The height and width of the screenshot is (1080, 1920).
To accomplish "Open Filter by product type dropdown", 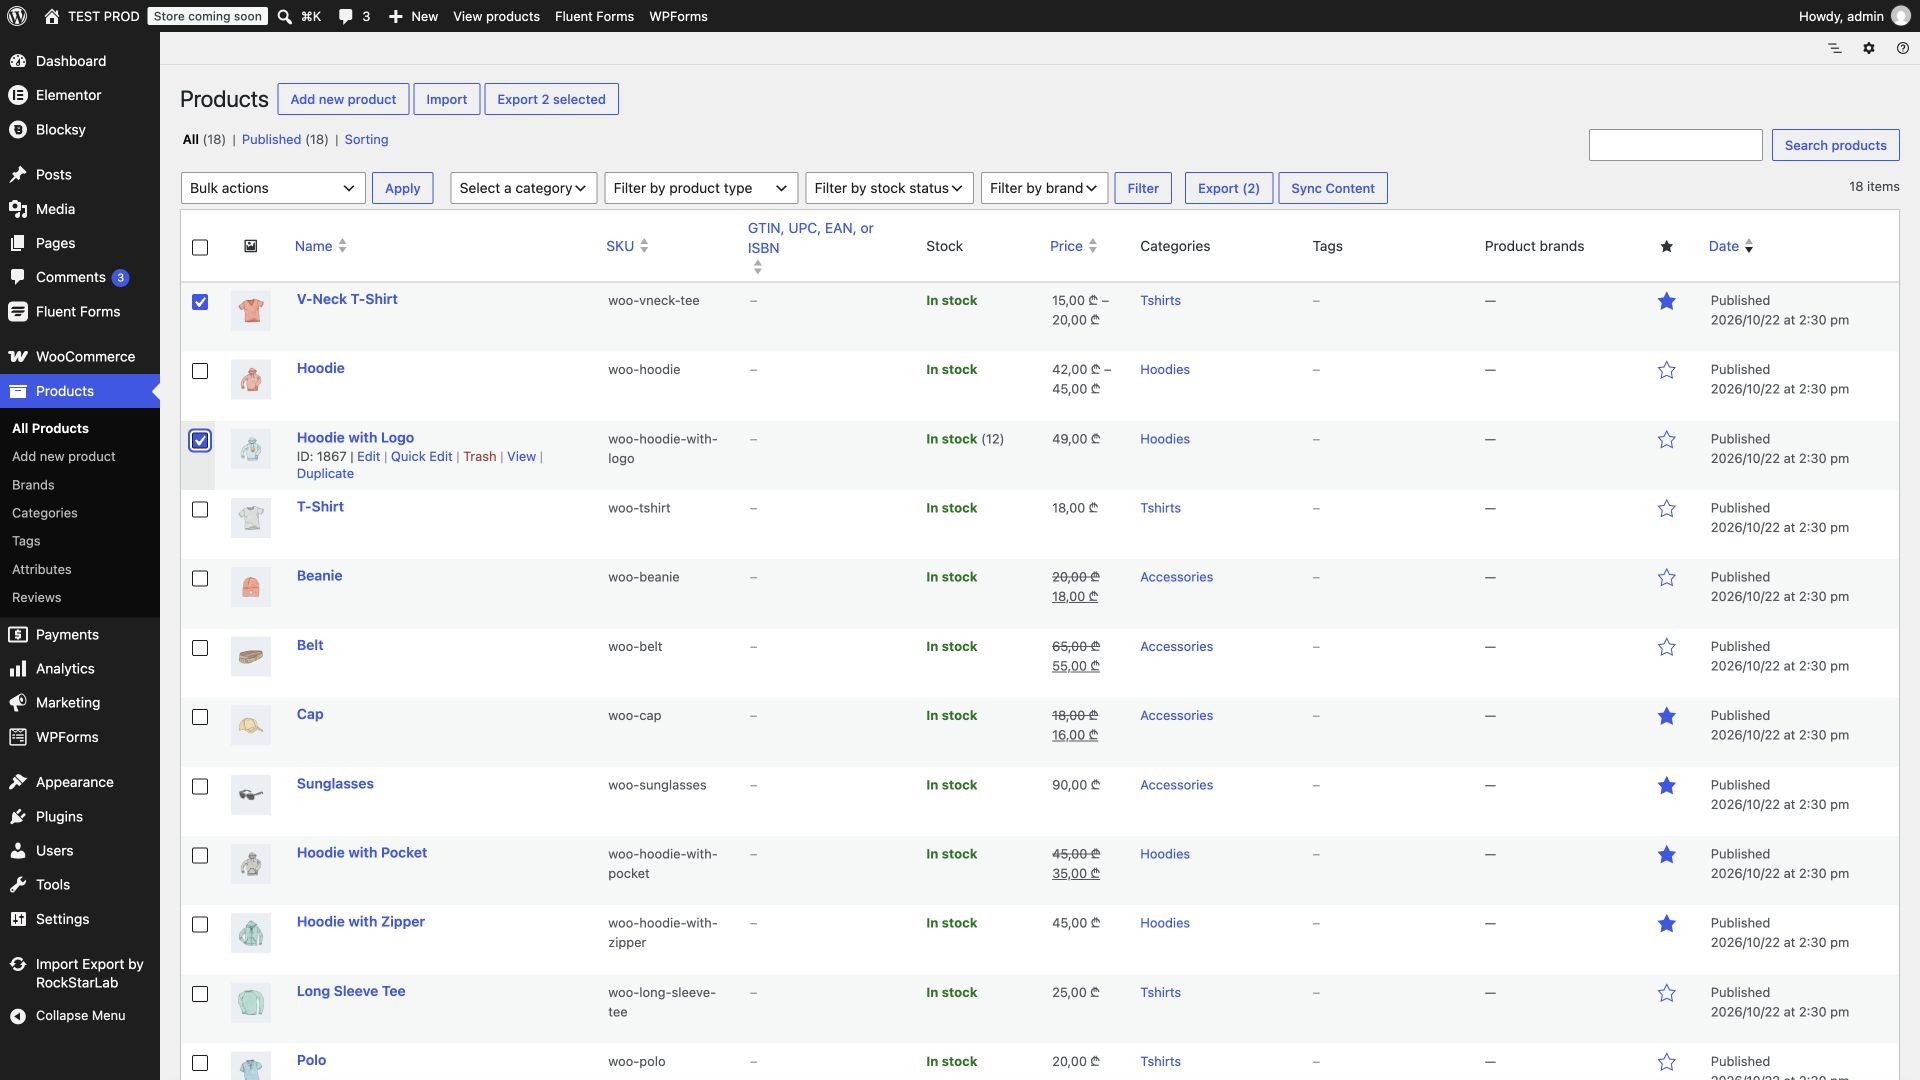I will tap(701, 188).
